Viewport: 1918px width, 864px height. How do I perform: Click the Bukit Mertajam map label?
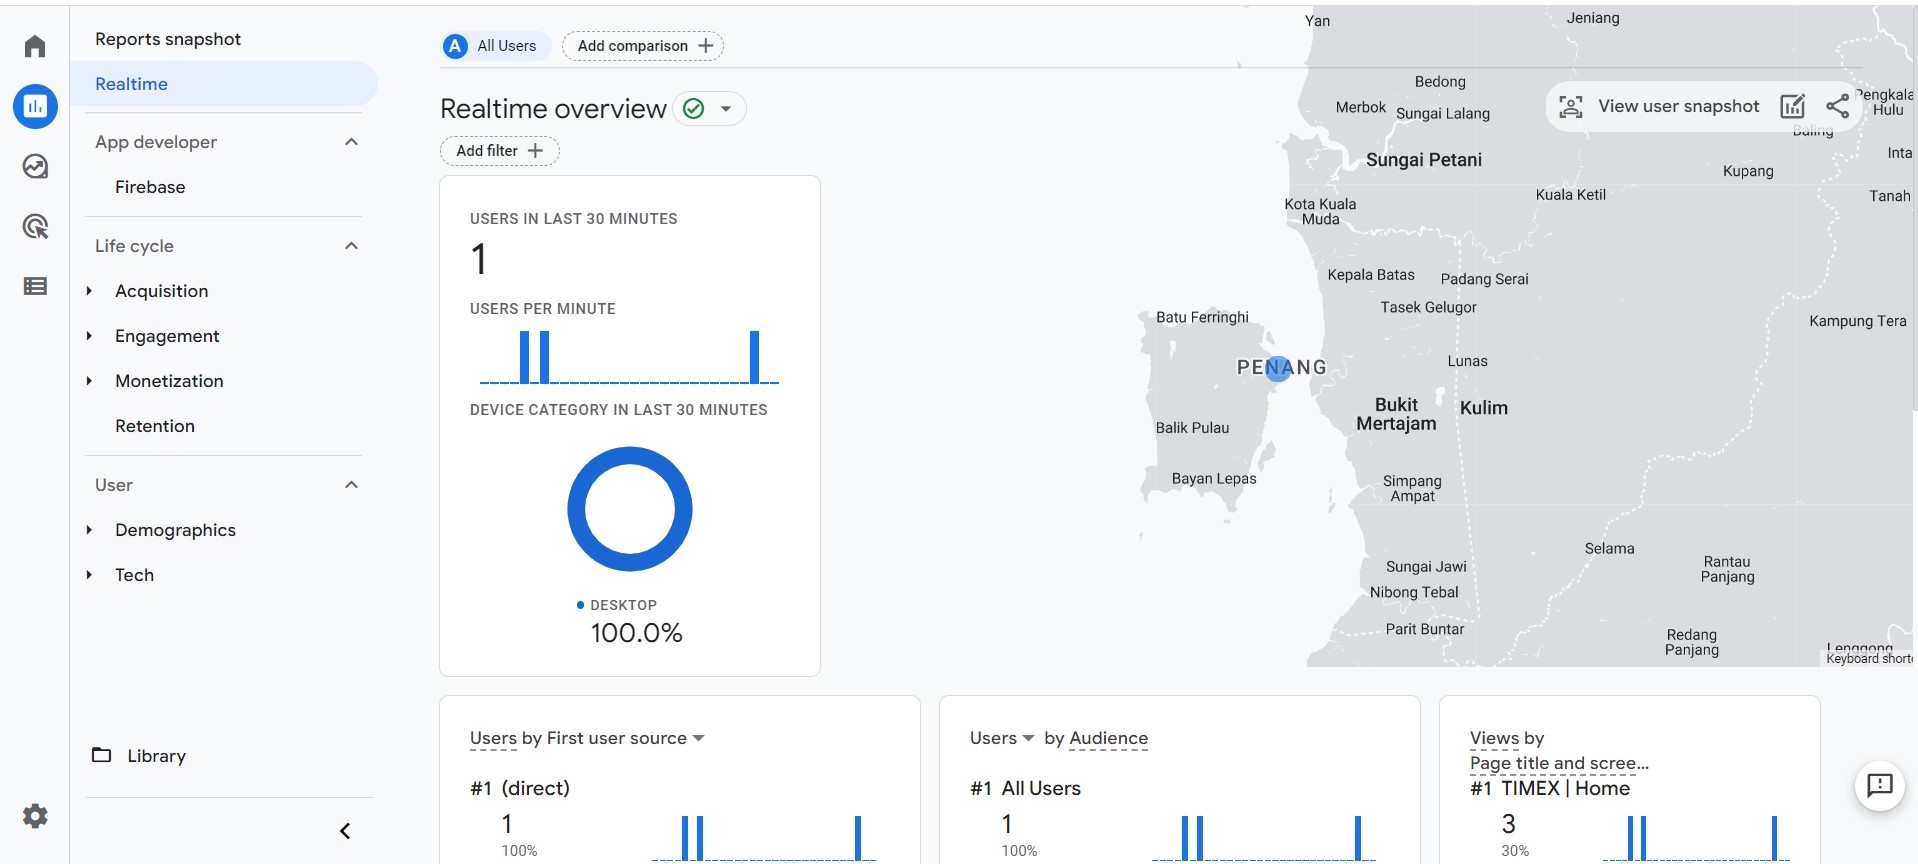(x=1396, y=414)
